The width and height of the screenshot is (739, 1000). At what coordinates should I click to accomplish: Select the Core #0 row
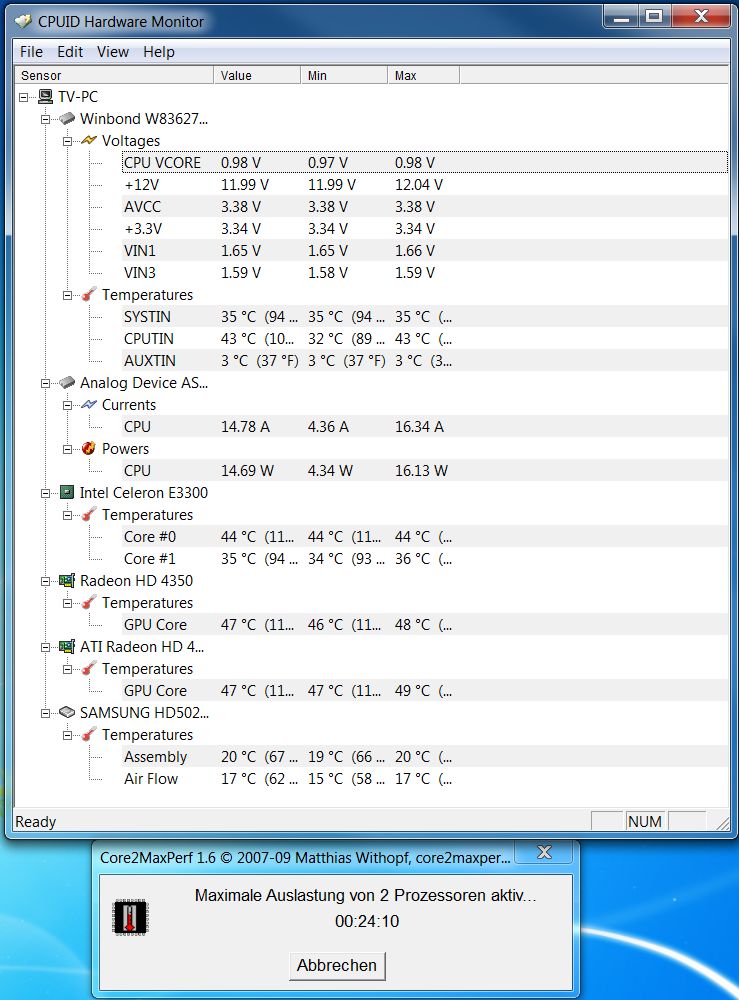coord(425,537)
